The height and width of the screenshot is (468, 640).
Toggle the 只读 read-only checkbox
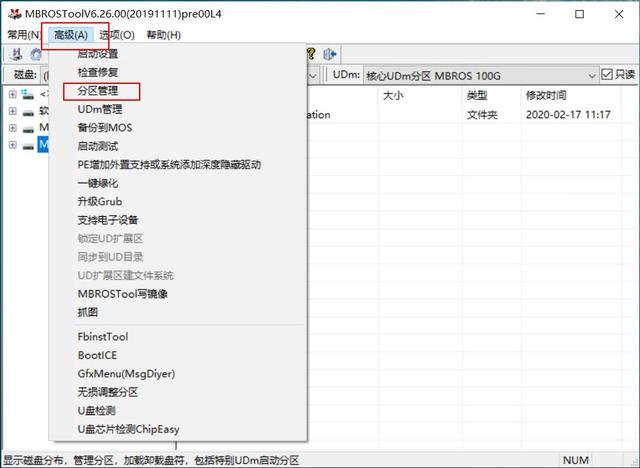(x=607, y=75)
